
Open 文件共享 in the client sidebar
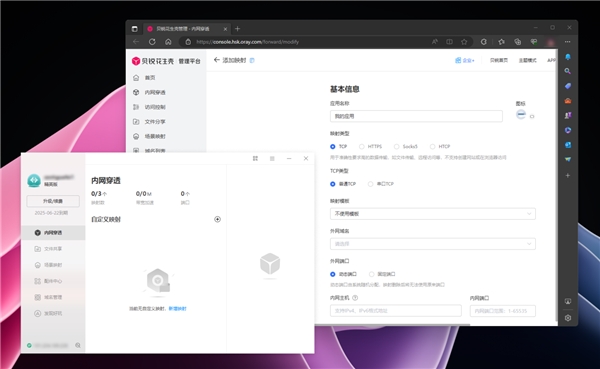click(x=53, y=249)
